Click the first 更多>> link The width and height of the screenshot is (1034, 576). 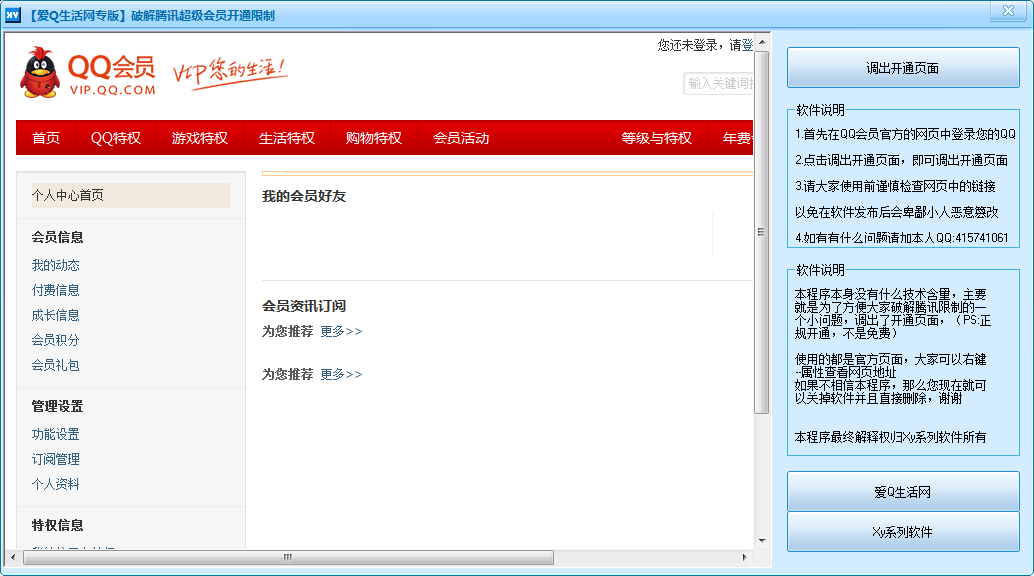click(x=342, y=331)
